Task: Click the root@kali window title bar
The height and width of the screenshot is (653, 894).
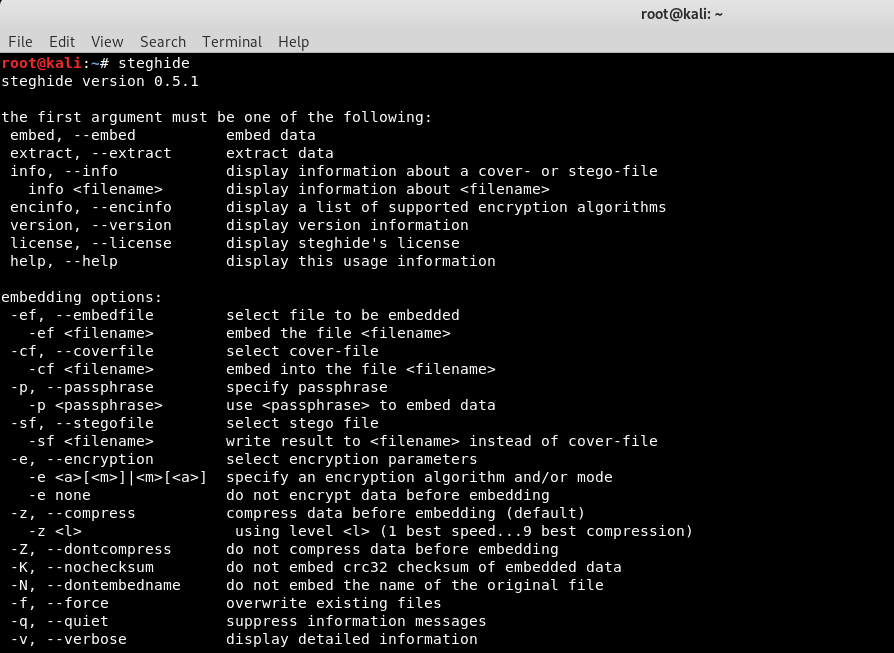Action: (x=681, y=14)
